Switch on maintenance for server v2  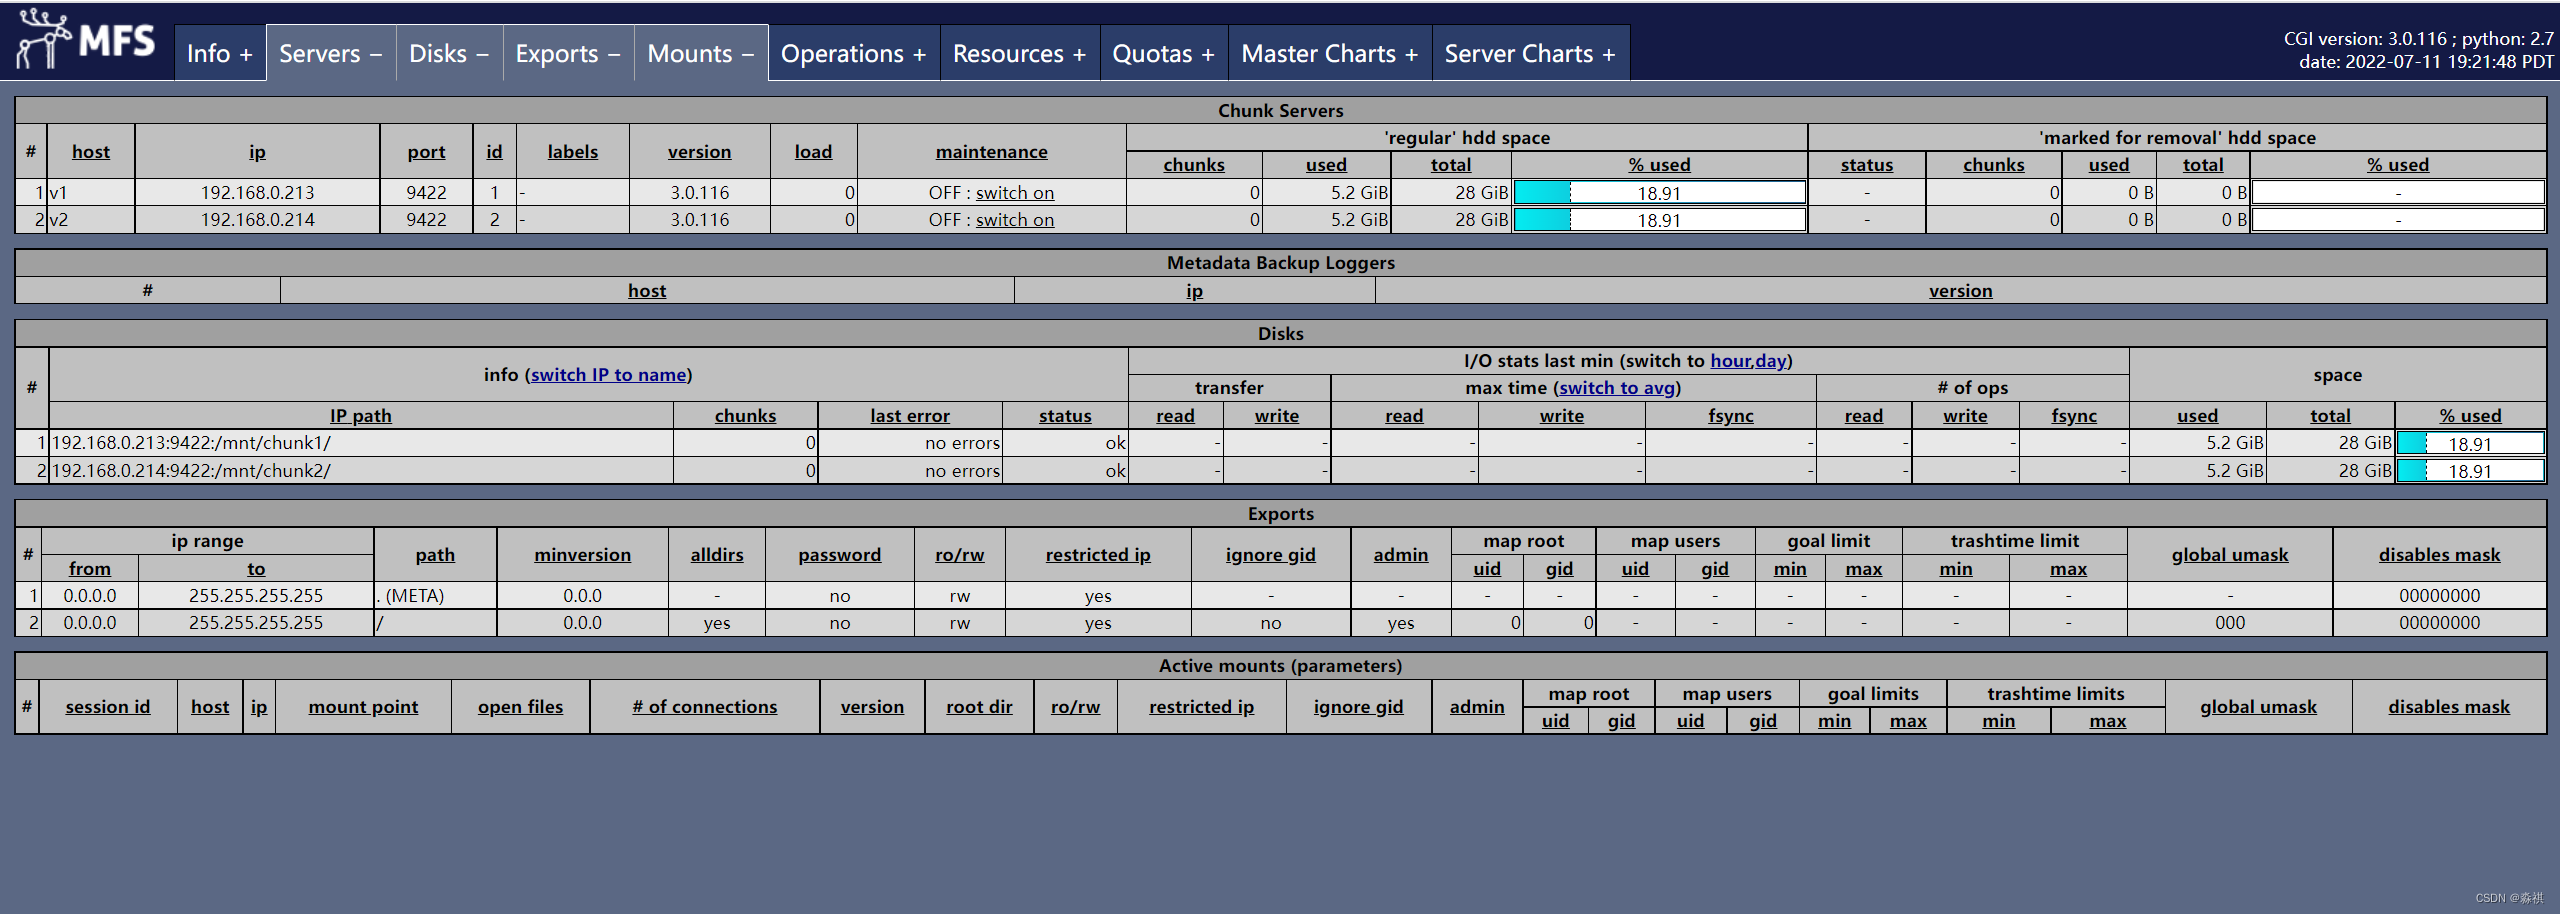click(1015, 220)
